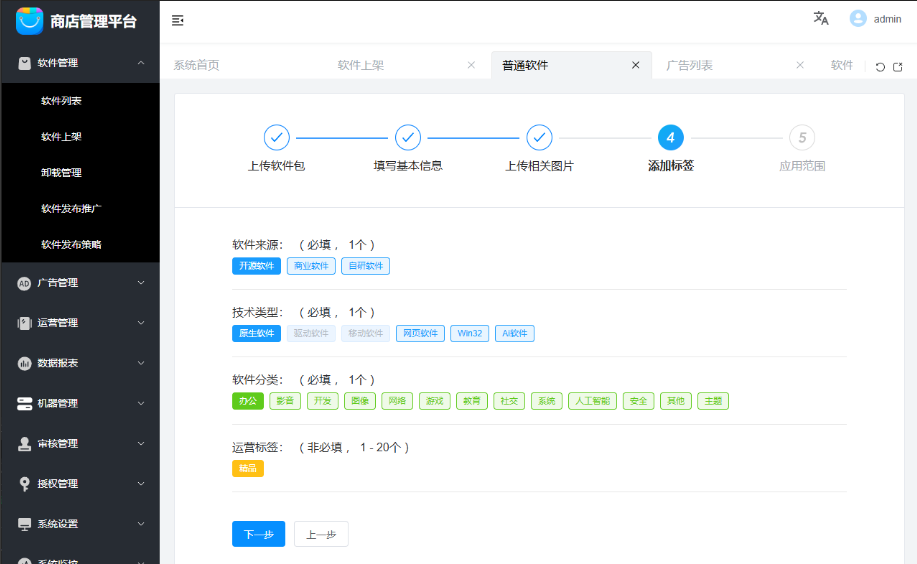Click the 系统设置 monitor icon

pos(24,524)
